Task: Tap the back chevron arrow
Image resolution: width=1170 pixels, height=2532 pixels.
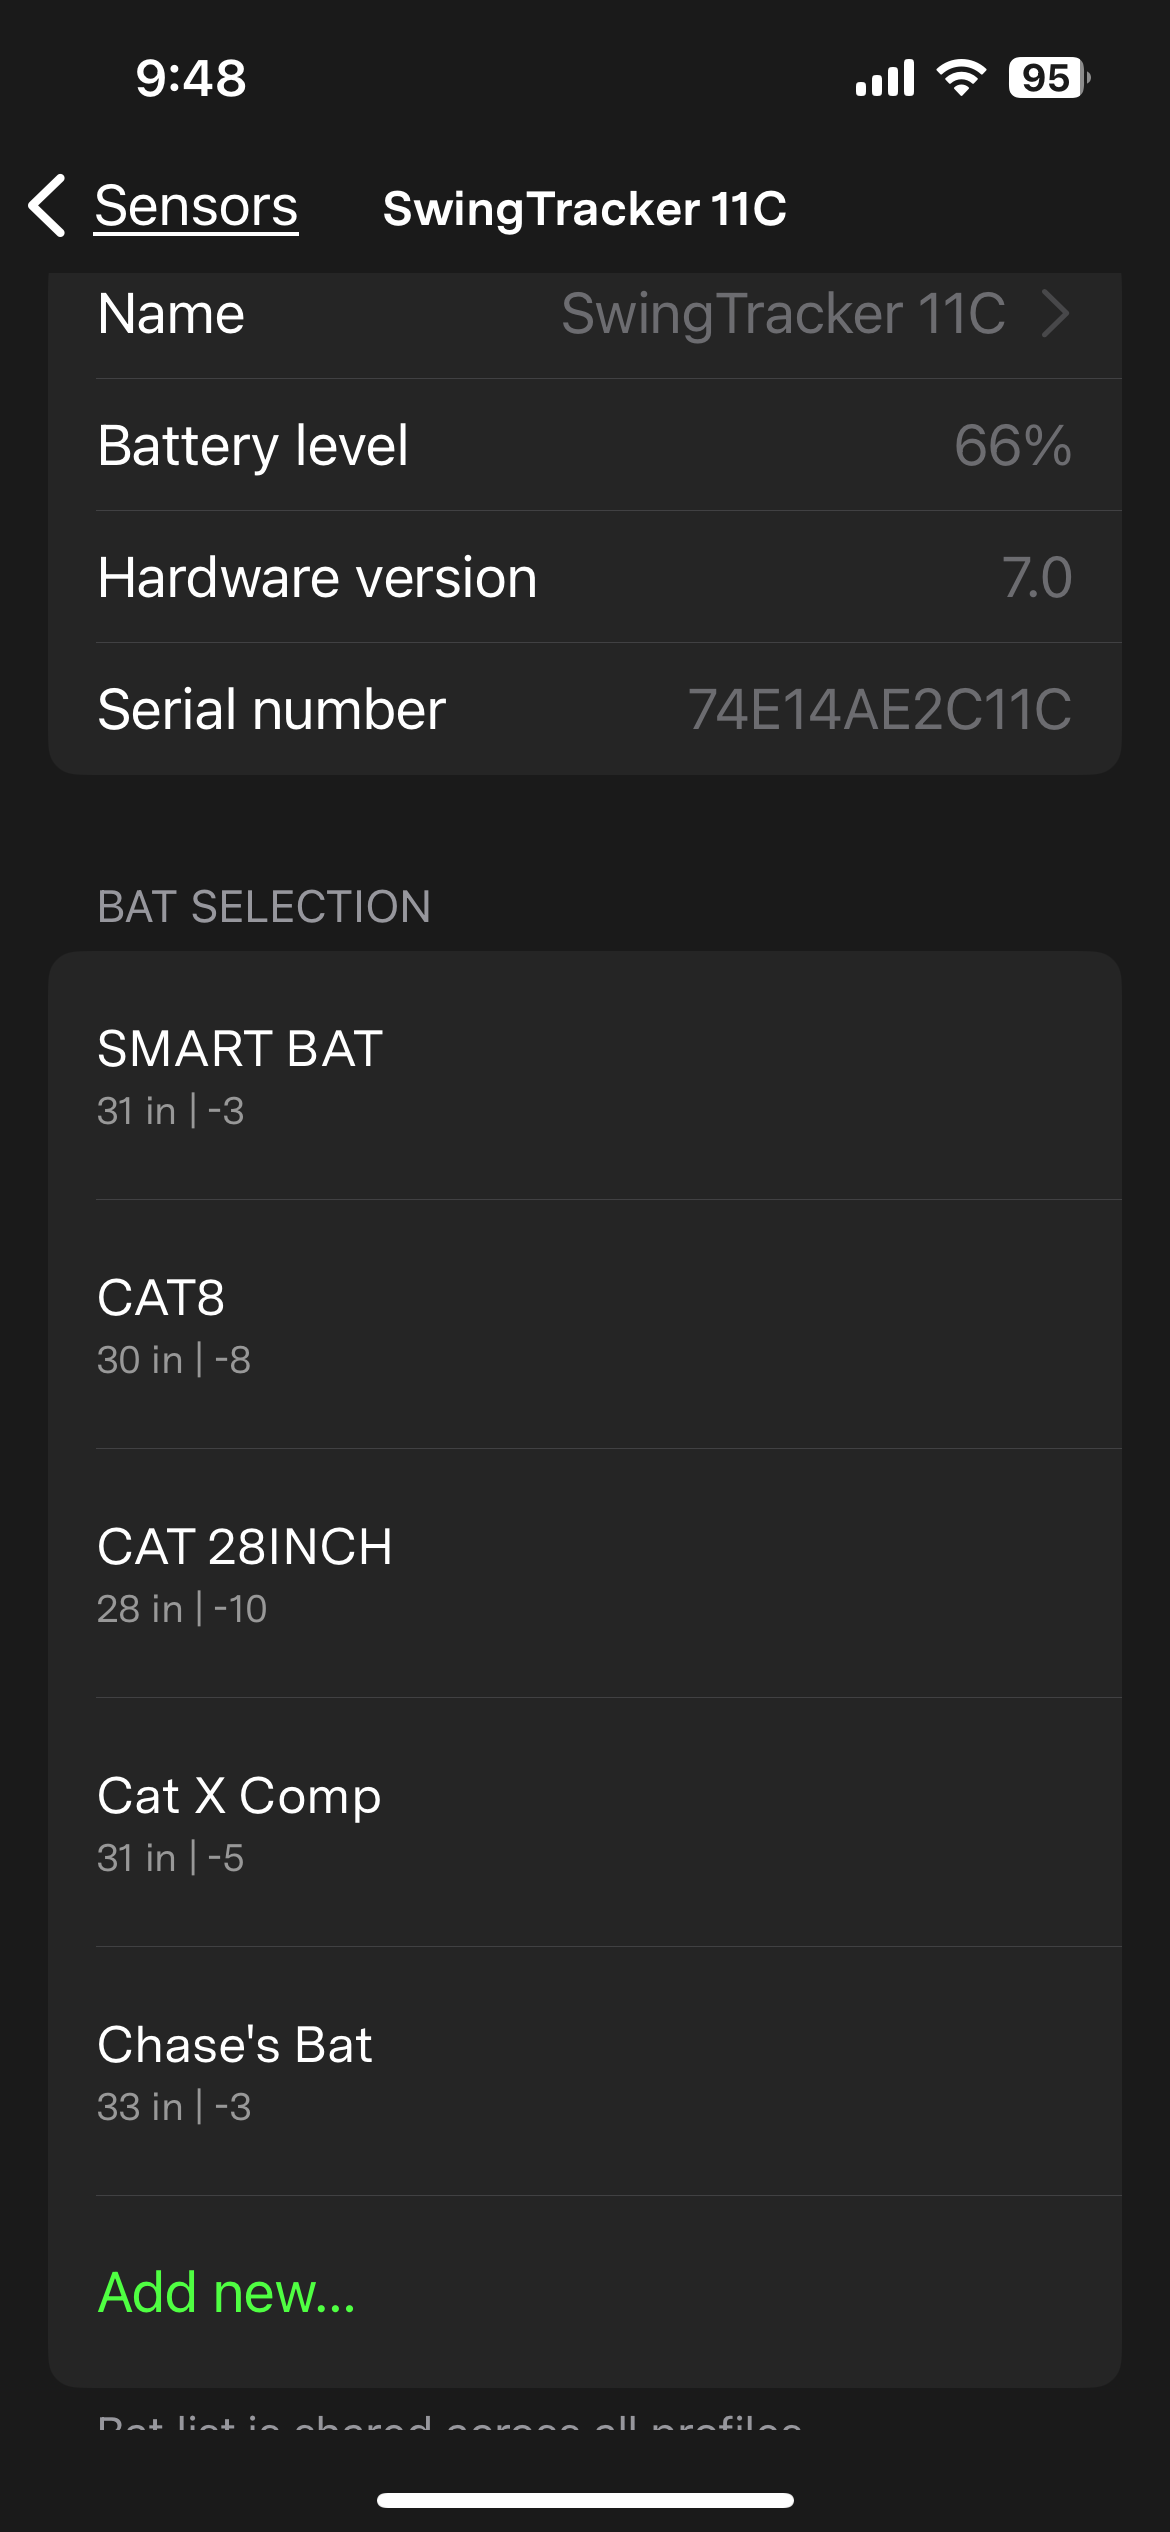Action: point(48,206)
